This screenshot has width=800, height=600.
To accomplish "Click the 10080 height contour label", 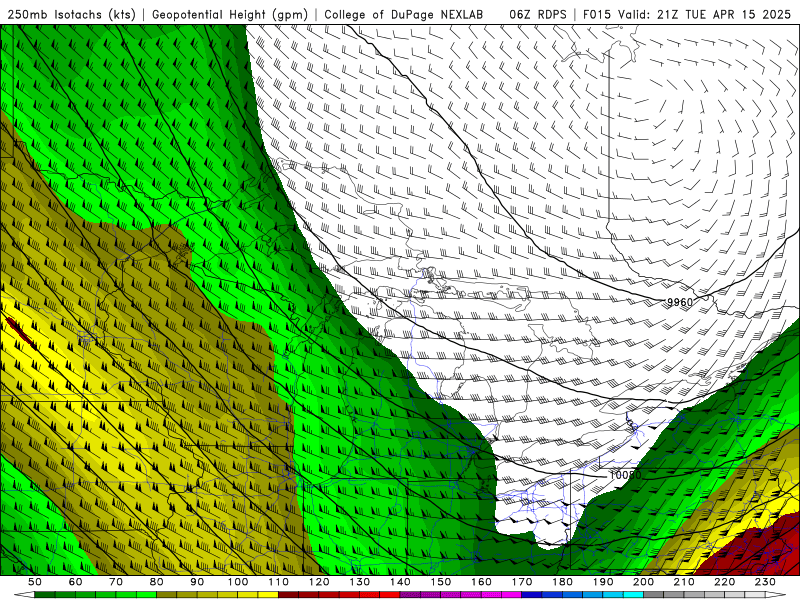I will (x=626, y=475).
